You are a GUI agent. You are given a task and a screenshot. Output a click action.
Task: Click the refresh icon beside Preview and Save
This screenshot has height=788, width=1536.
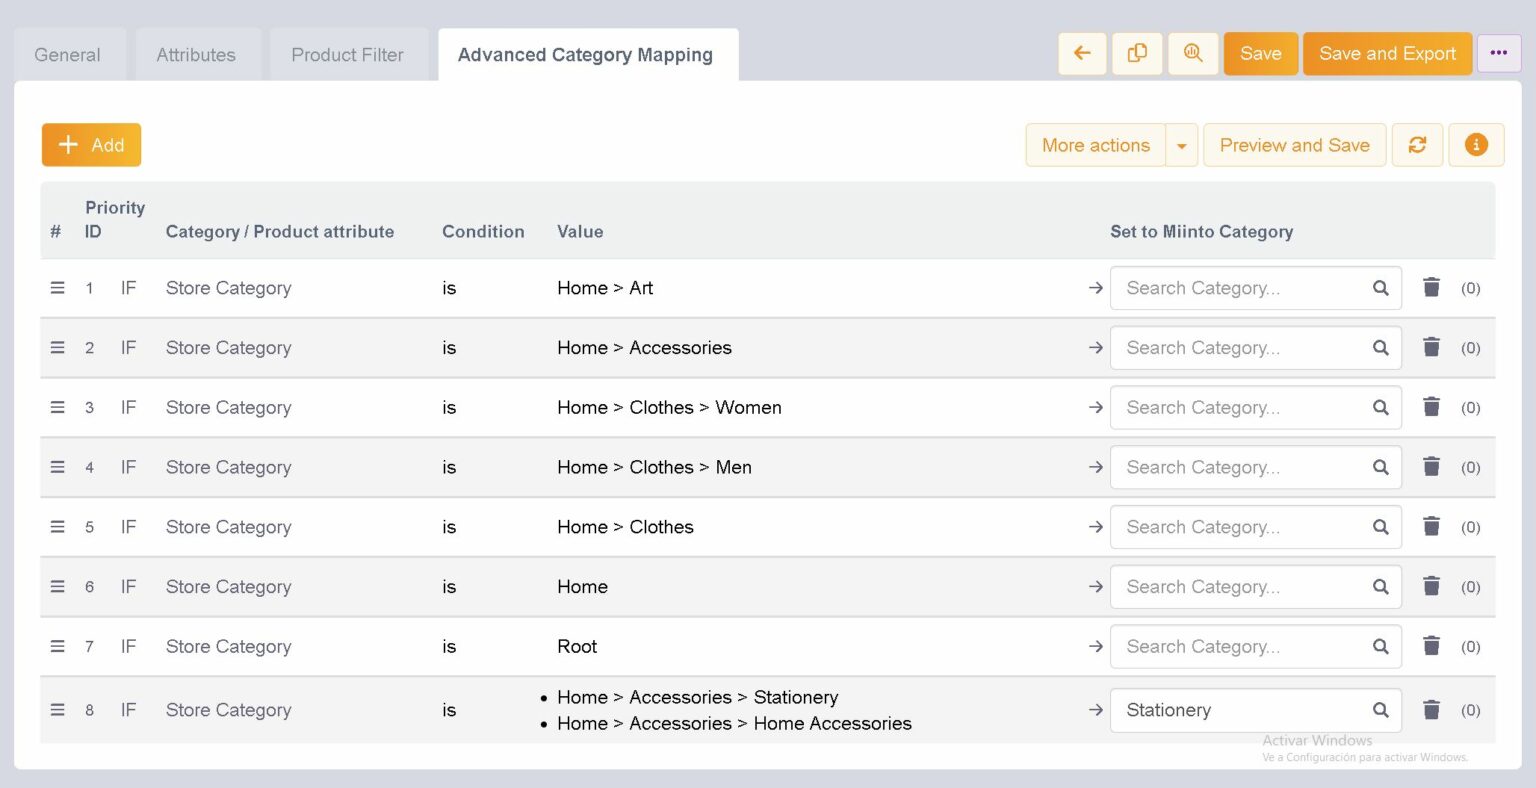pos(1417,145)
